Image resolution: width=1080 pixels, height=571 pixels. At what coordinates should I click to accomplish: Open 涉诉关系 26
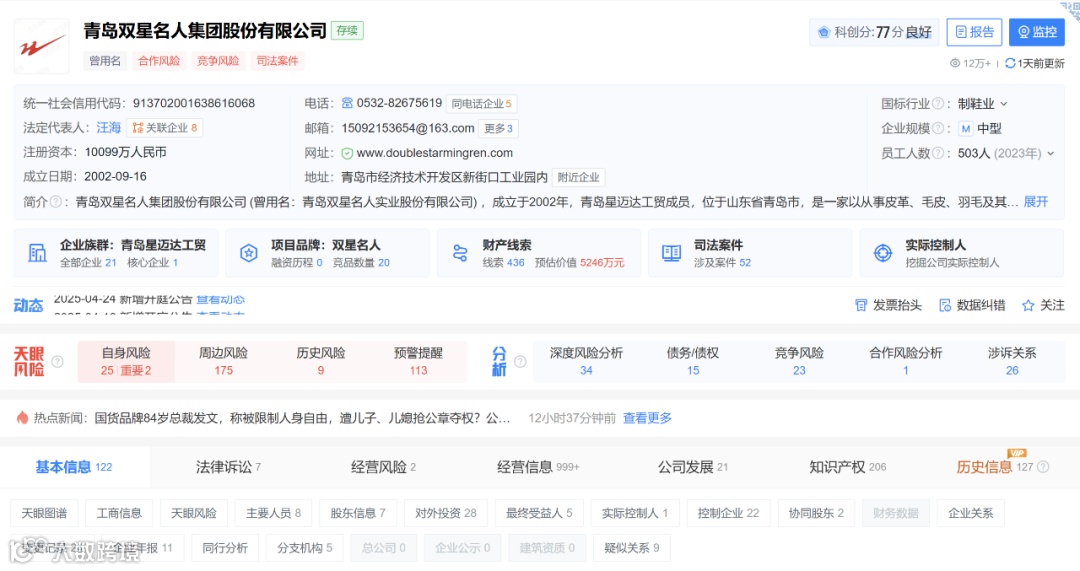pyautogui.click(x=1012, y=362)
